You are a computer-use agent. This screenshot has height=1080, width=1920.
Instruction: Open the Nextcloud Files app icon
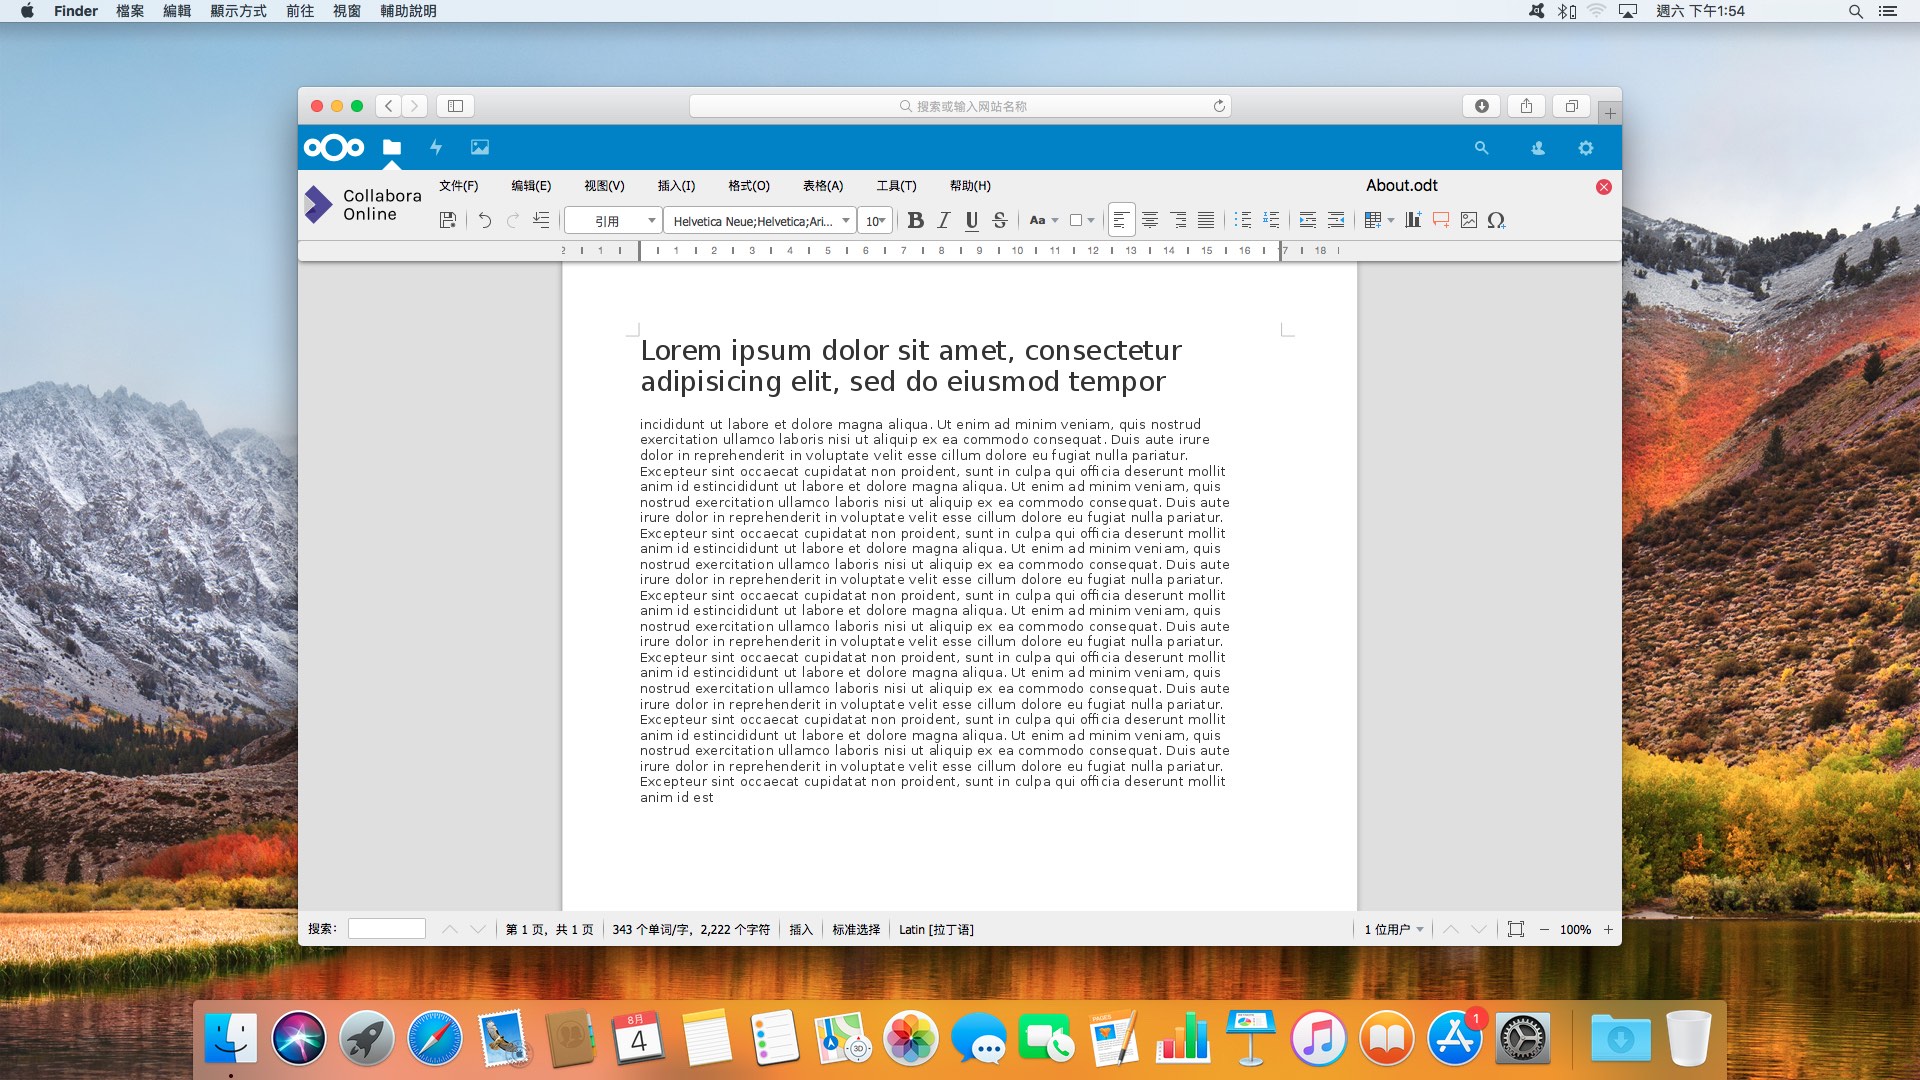pos(392,147)
